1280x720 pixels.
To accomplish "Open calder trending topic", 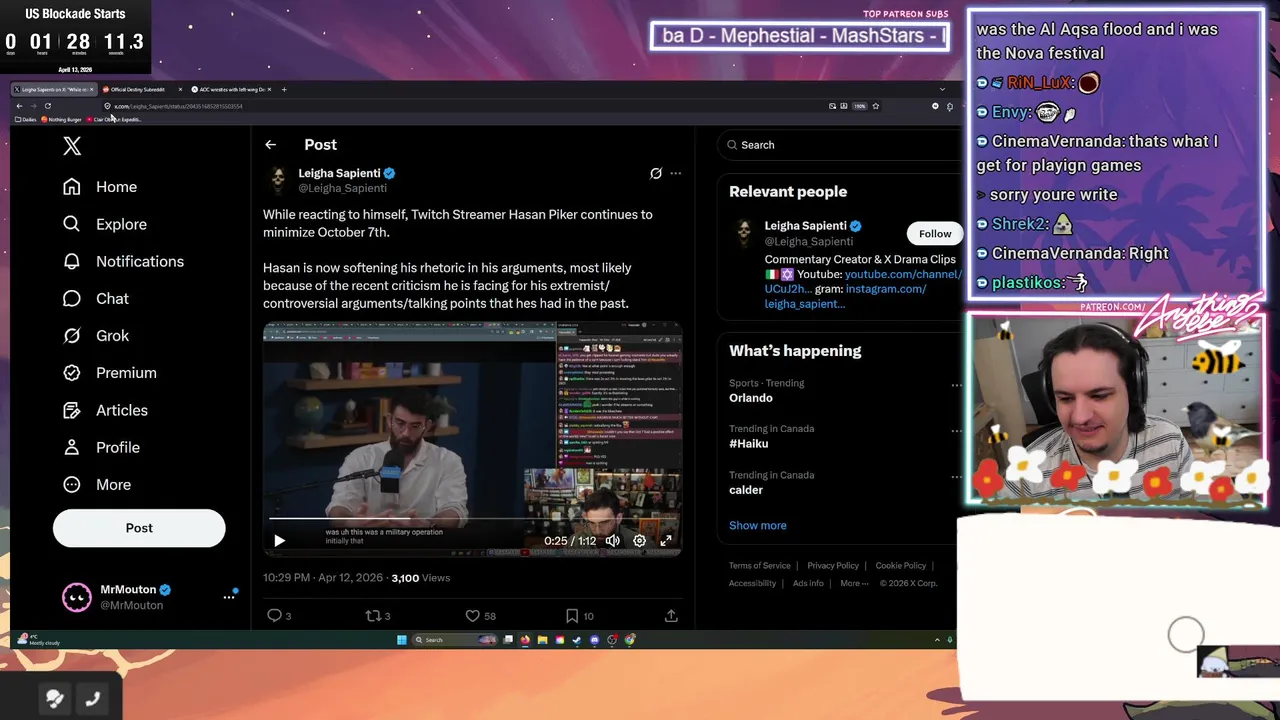I will (746, 490).
